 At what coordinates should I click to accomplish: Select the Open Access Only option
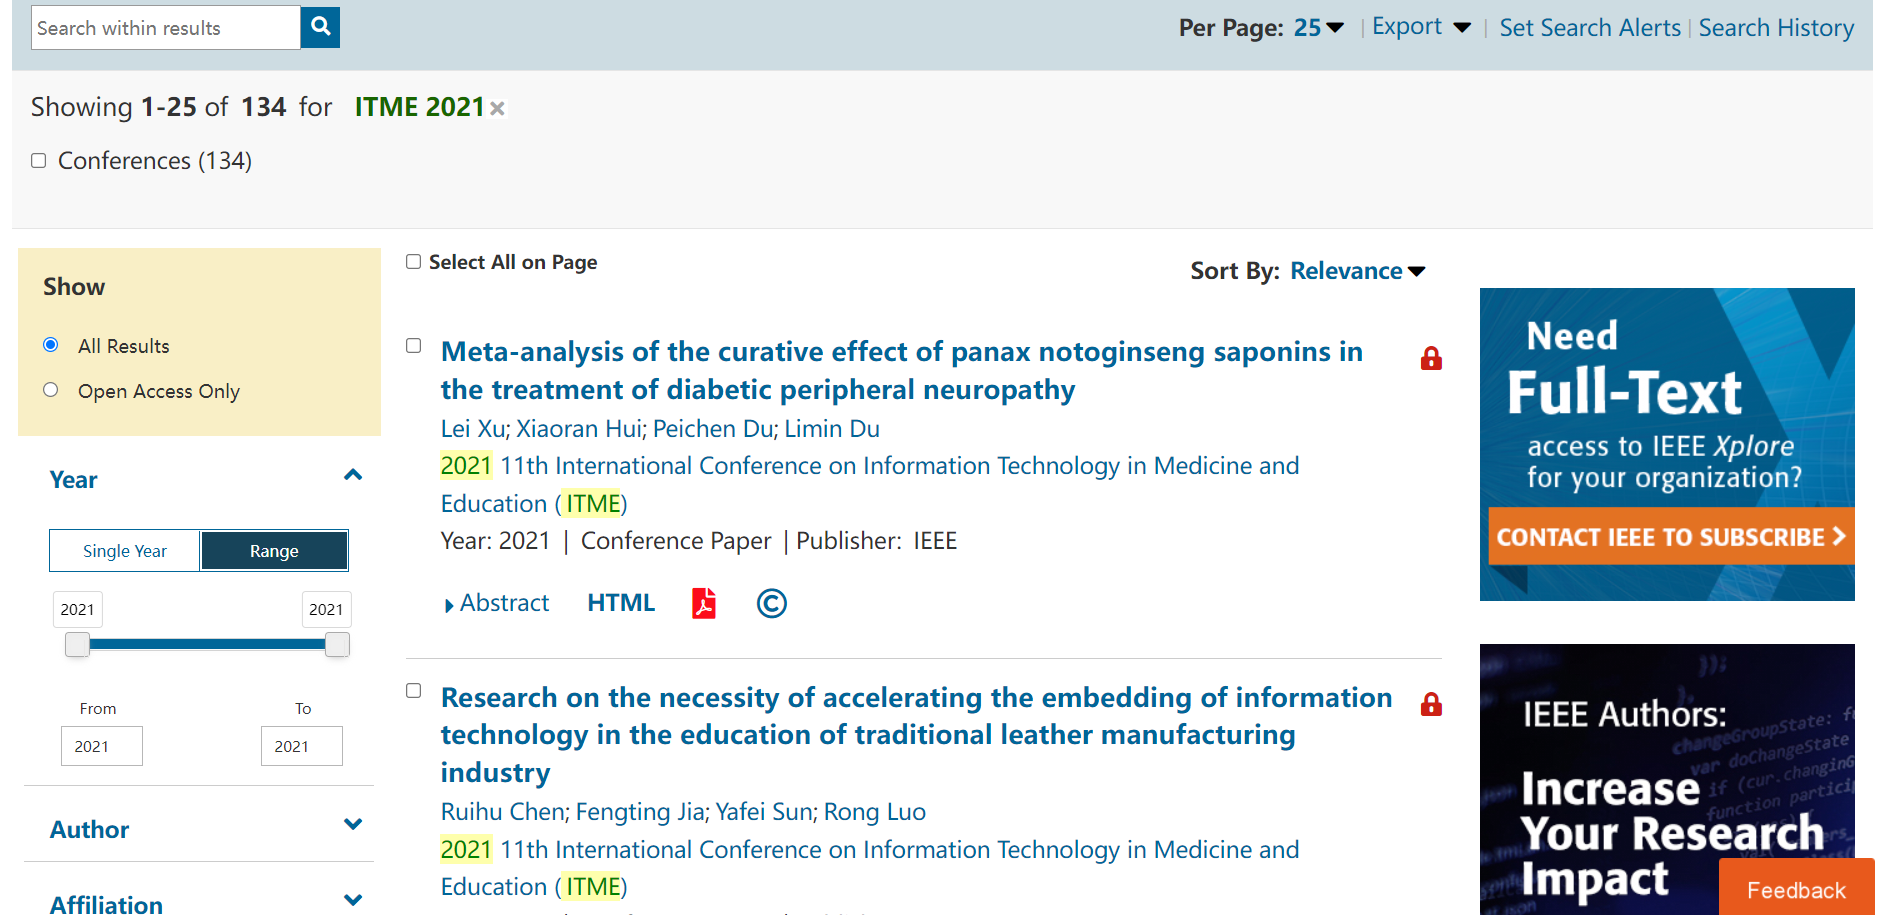(51, 390)
